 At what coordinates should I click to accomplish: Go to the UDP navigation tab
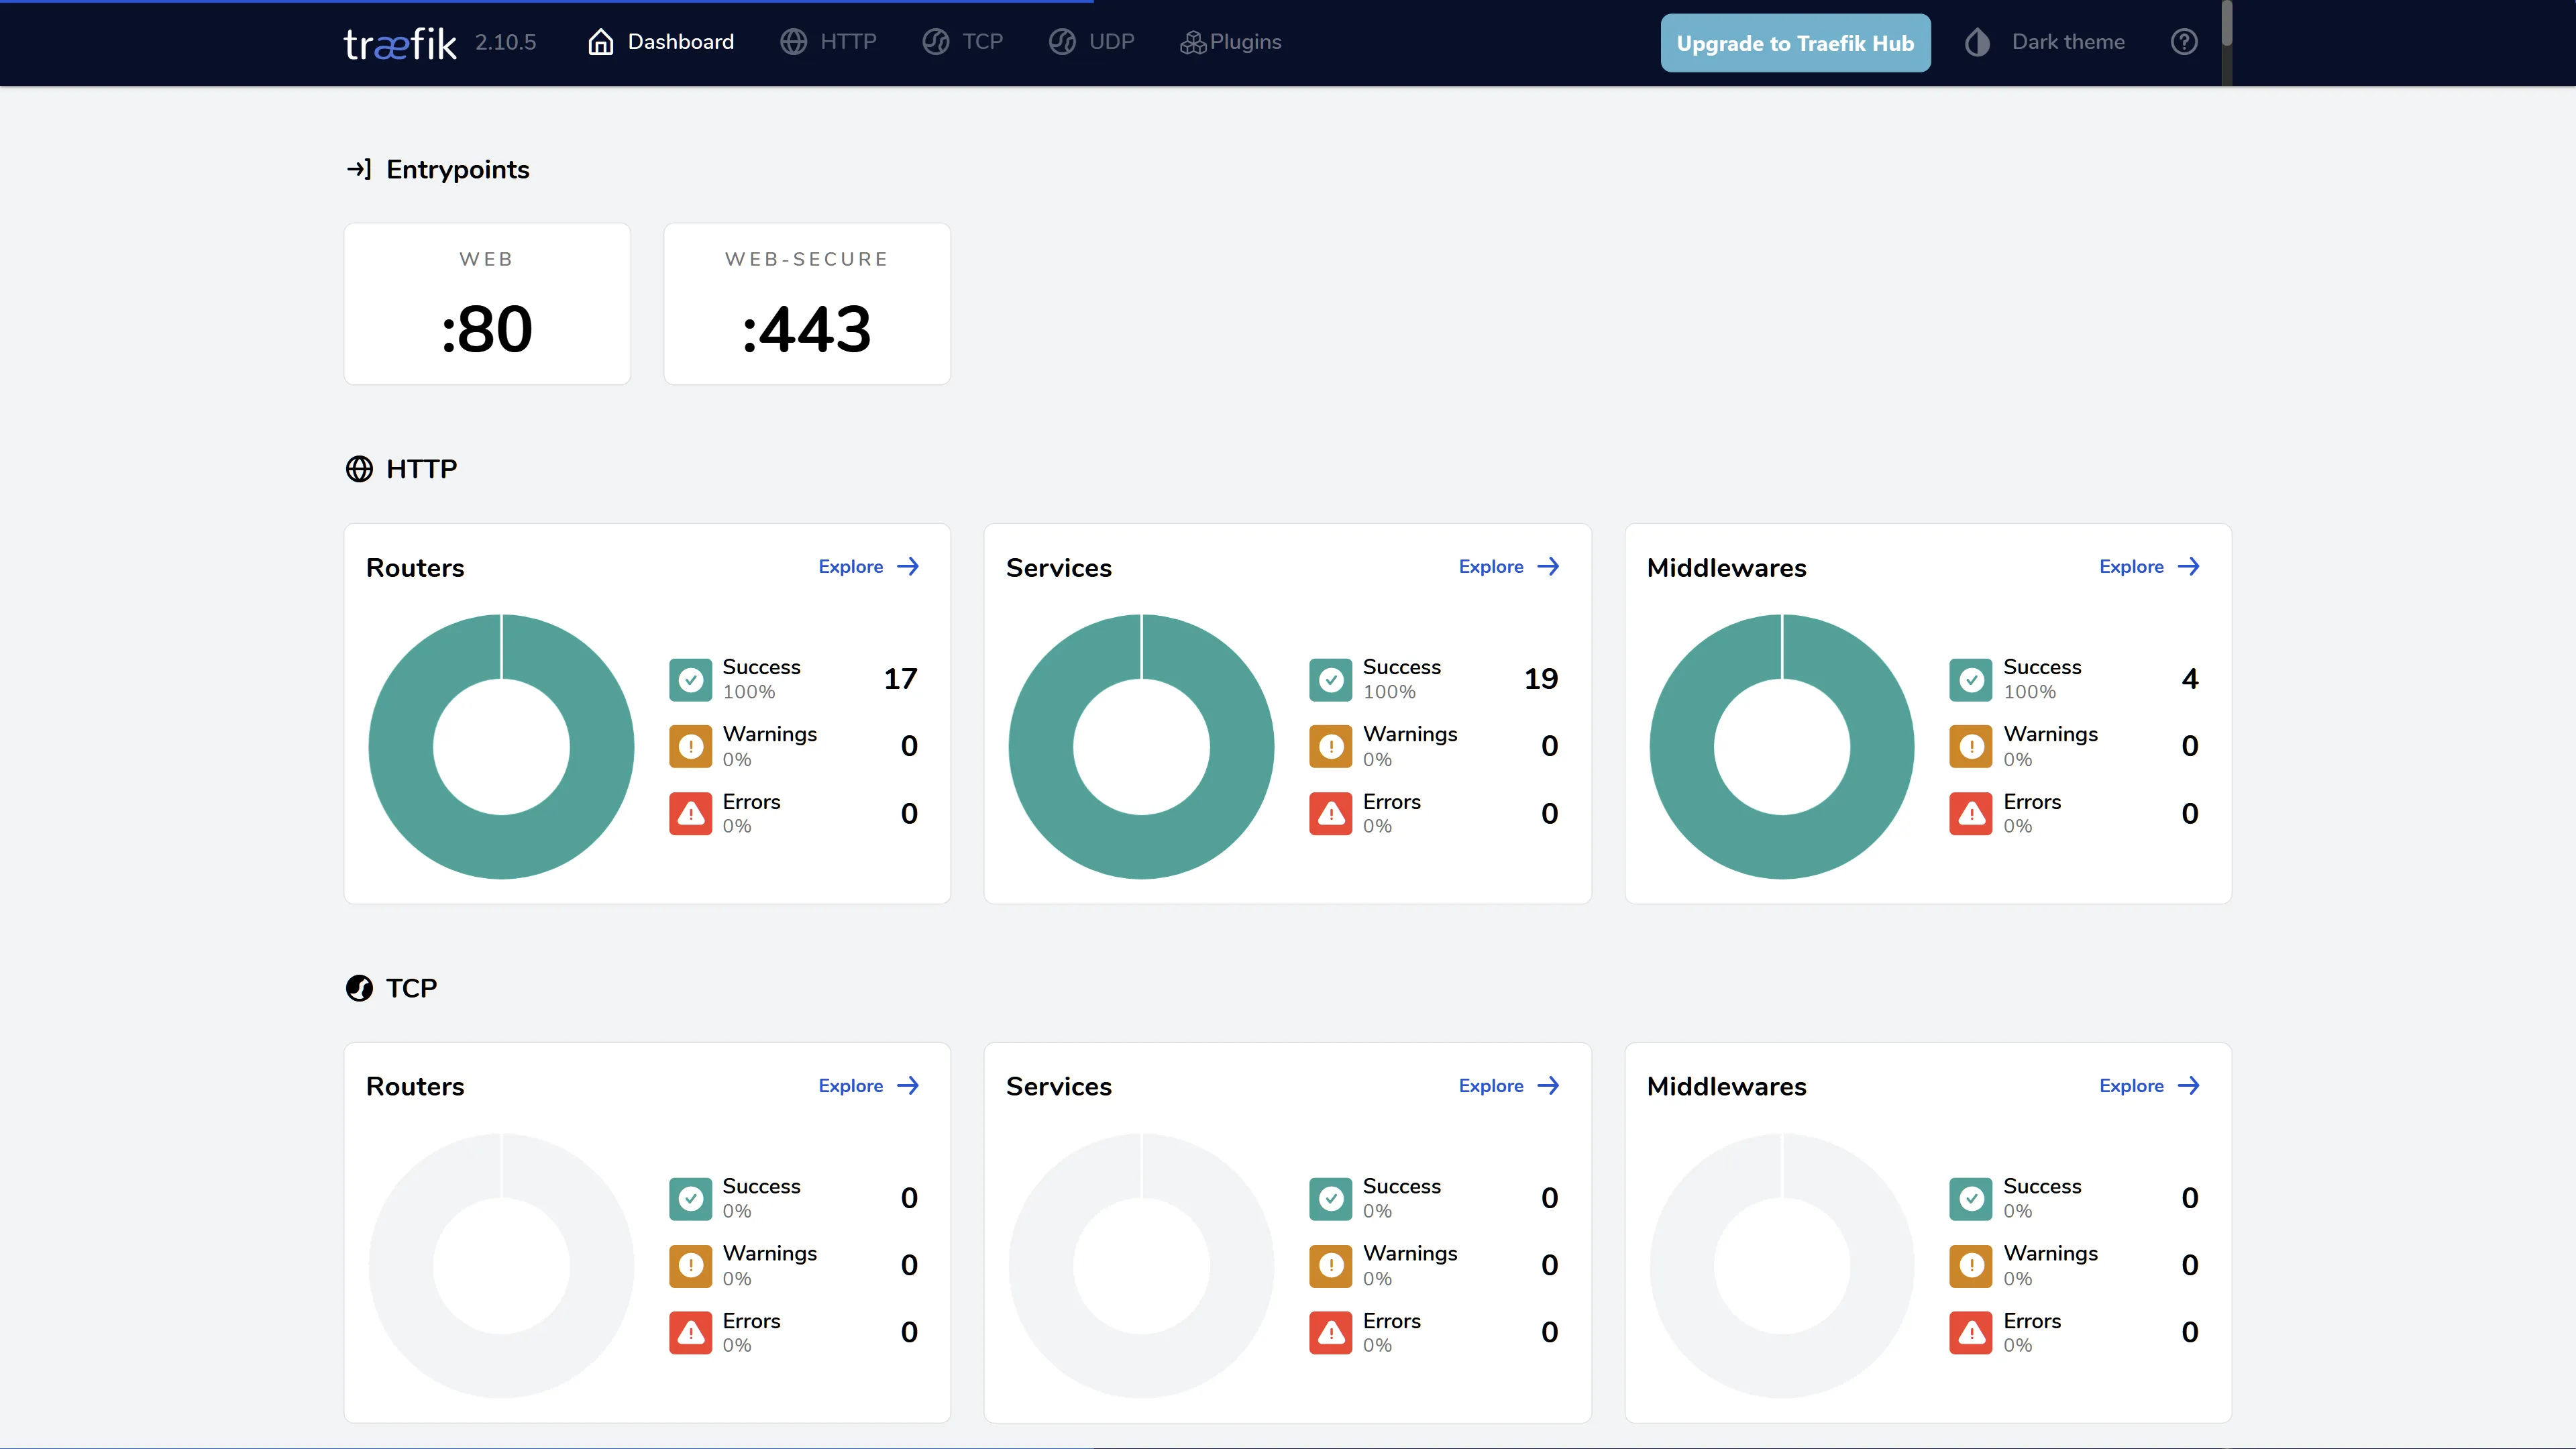click(1091, 42)
